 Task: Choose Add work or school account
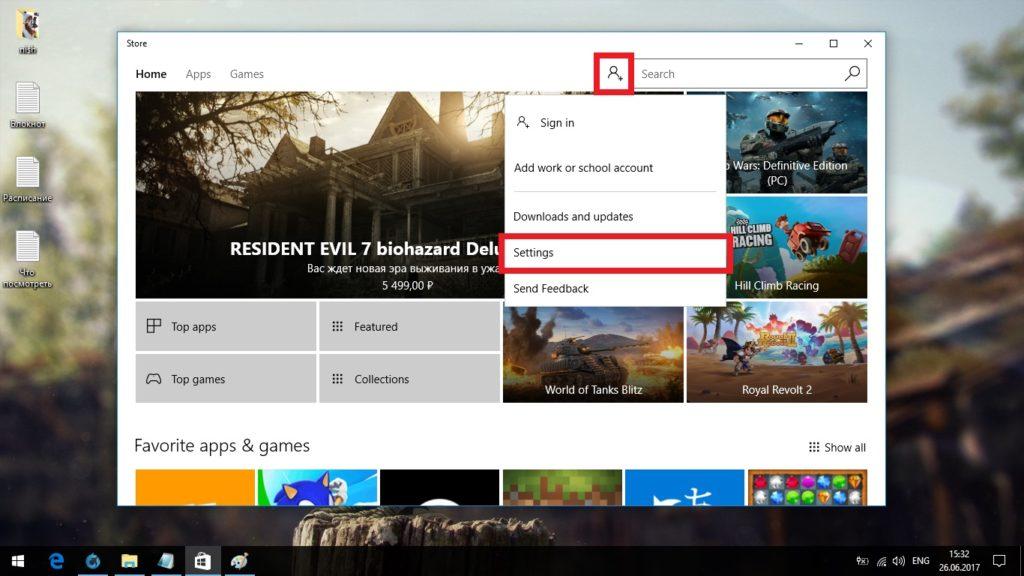tap(615, 167)
